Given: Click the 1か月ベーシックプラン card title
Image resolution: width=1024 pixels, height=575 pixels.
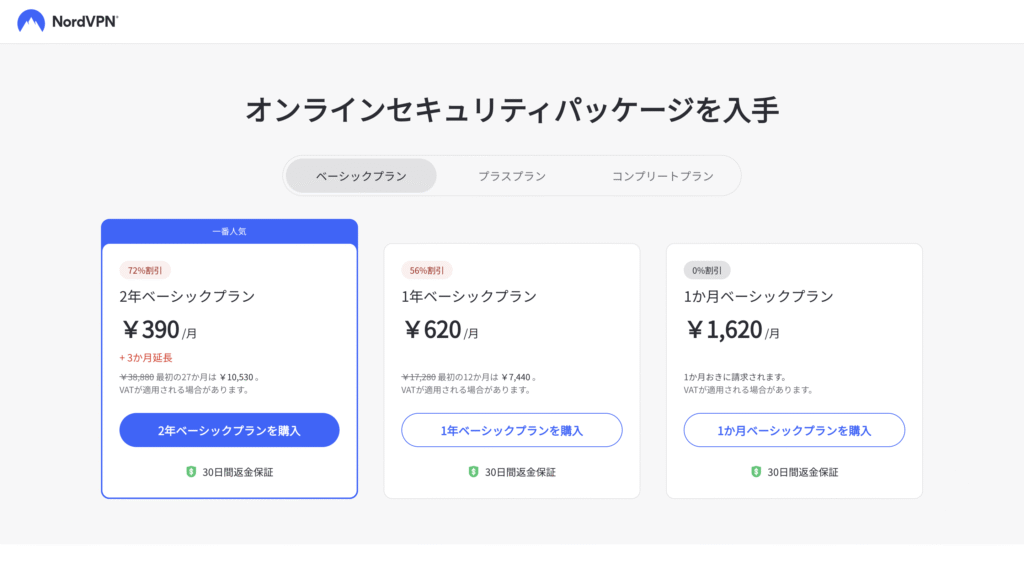Looking at the screenshot, I should [758, 296].
